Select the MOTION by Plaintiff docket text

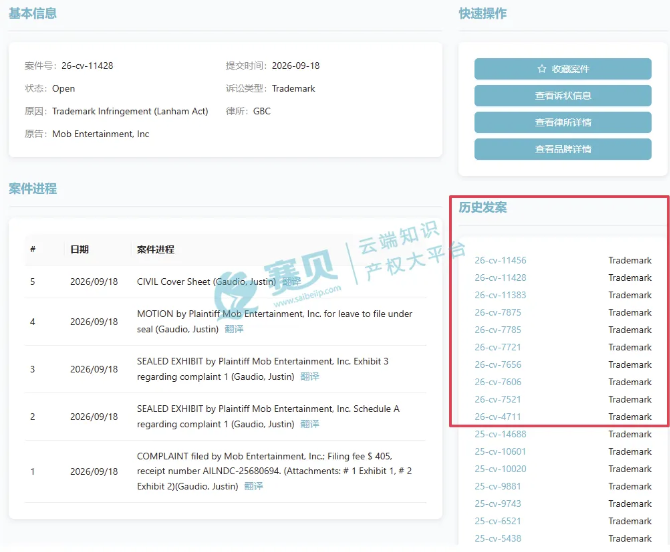tap(274, 321)
